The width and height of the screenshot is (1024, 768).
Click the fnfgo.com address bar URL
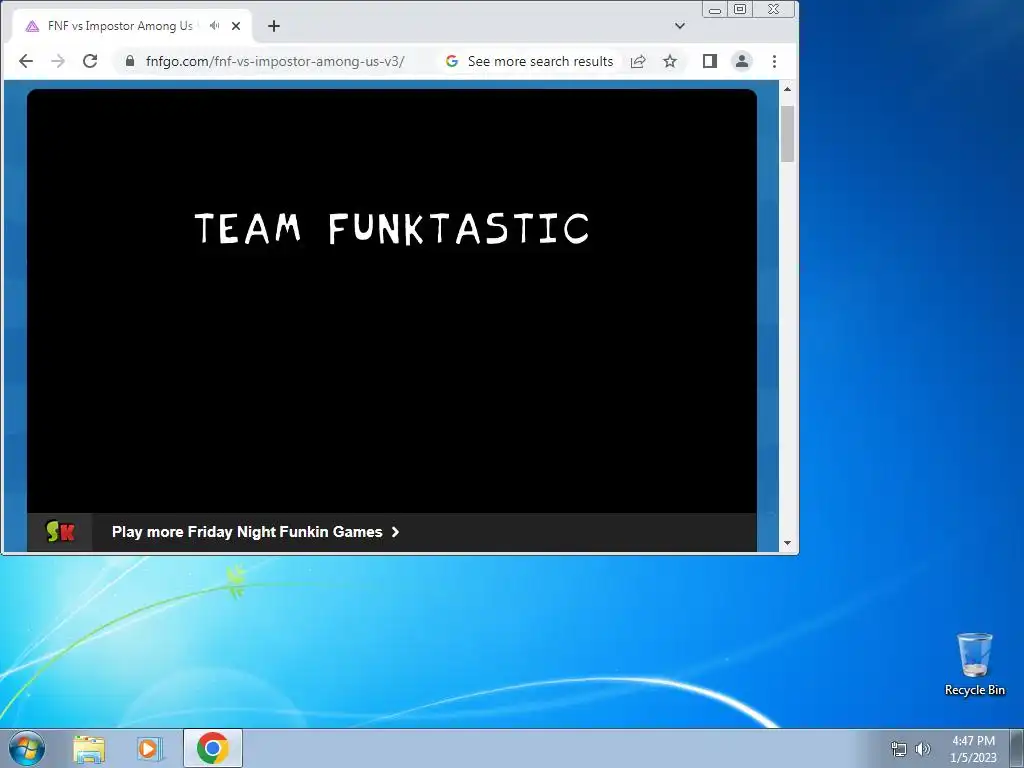click(275, 61)
